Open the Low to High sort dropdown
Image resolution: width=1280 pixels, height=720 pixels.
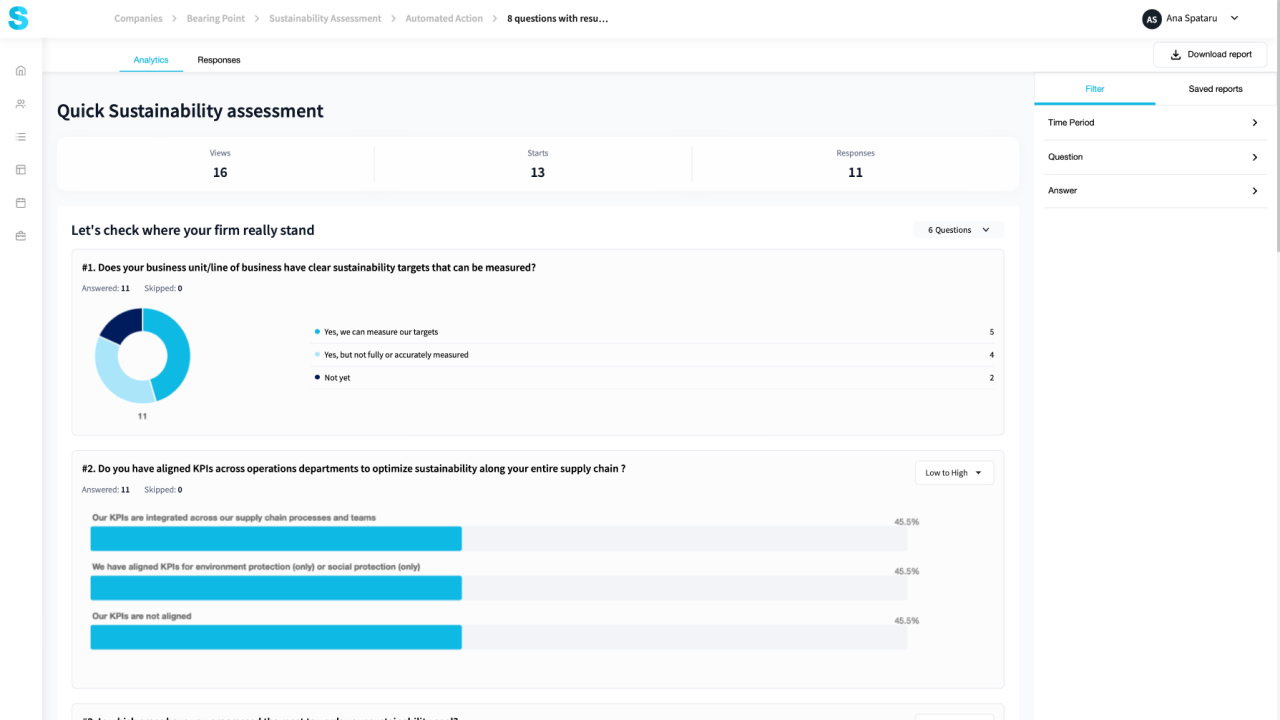[954, 473]
